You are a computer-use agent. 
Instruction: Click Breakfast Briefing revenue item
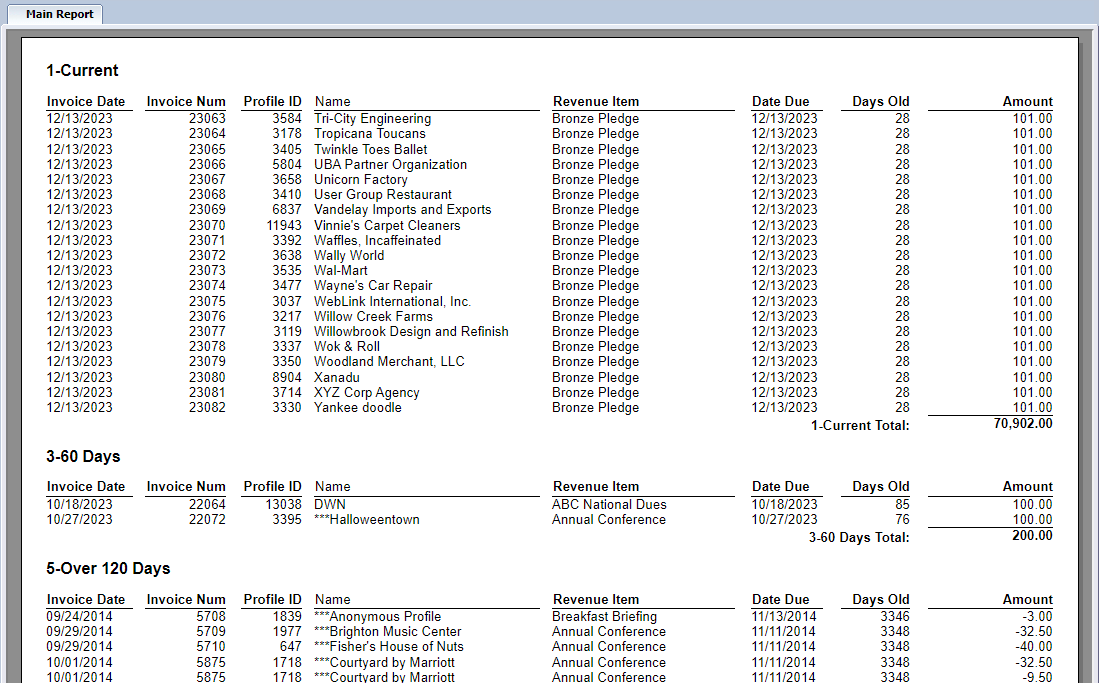click(605, 617)
